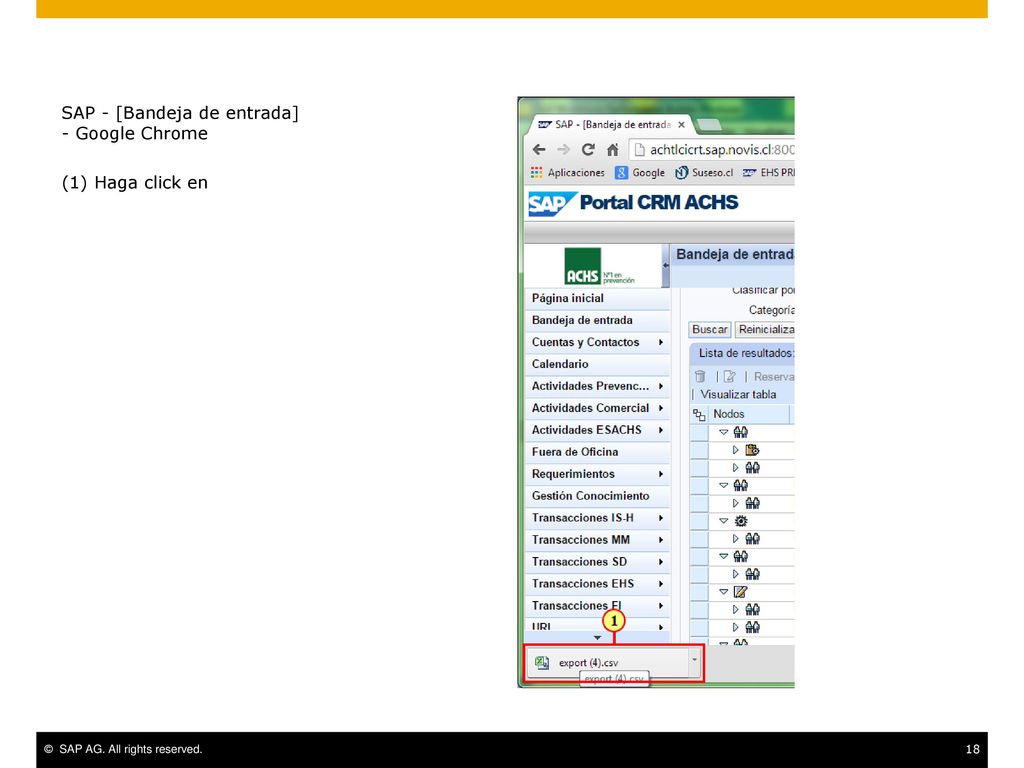Image resolution: width=1024 pixels, height=768 pixels.
Task: Click the hierarchy icon left of Nodos header
Action: pos(699,415)
